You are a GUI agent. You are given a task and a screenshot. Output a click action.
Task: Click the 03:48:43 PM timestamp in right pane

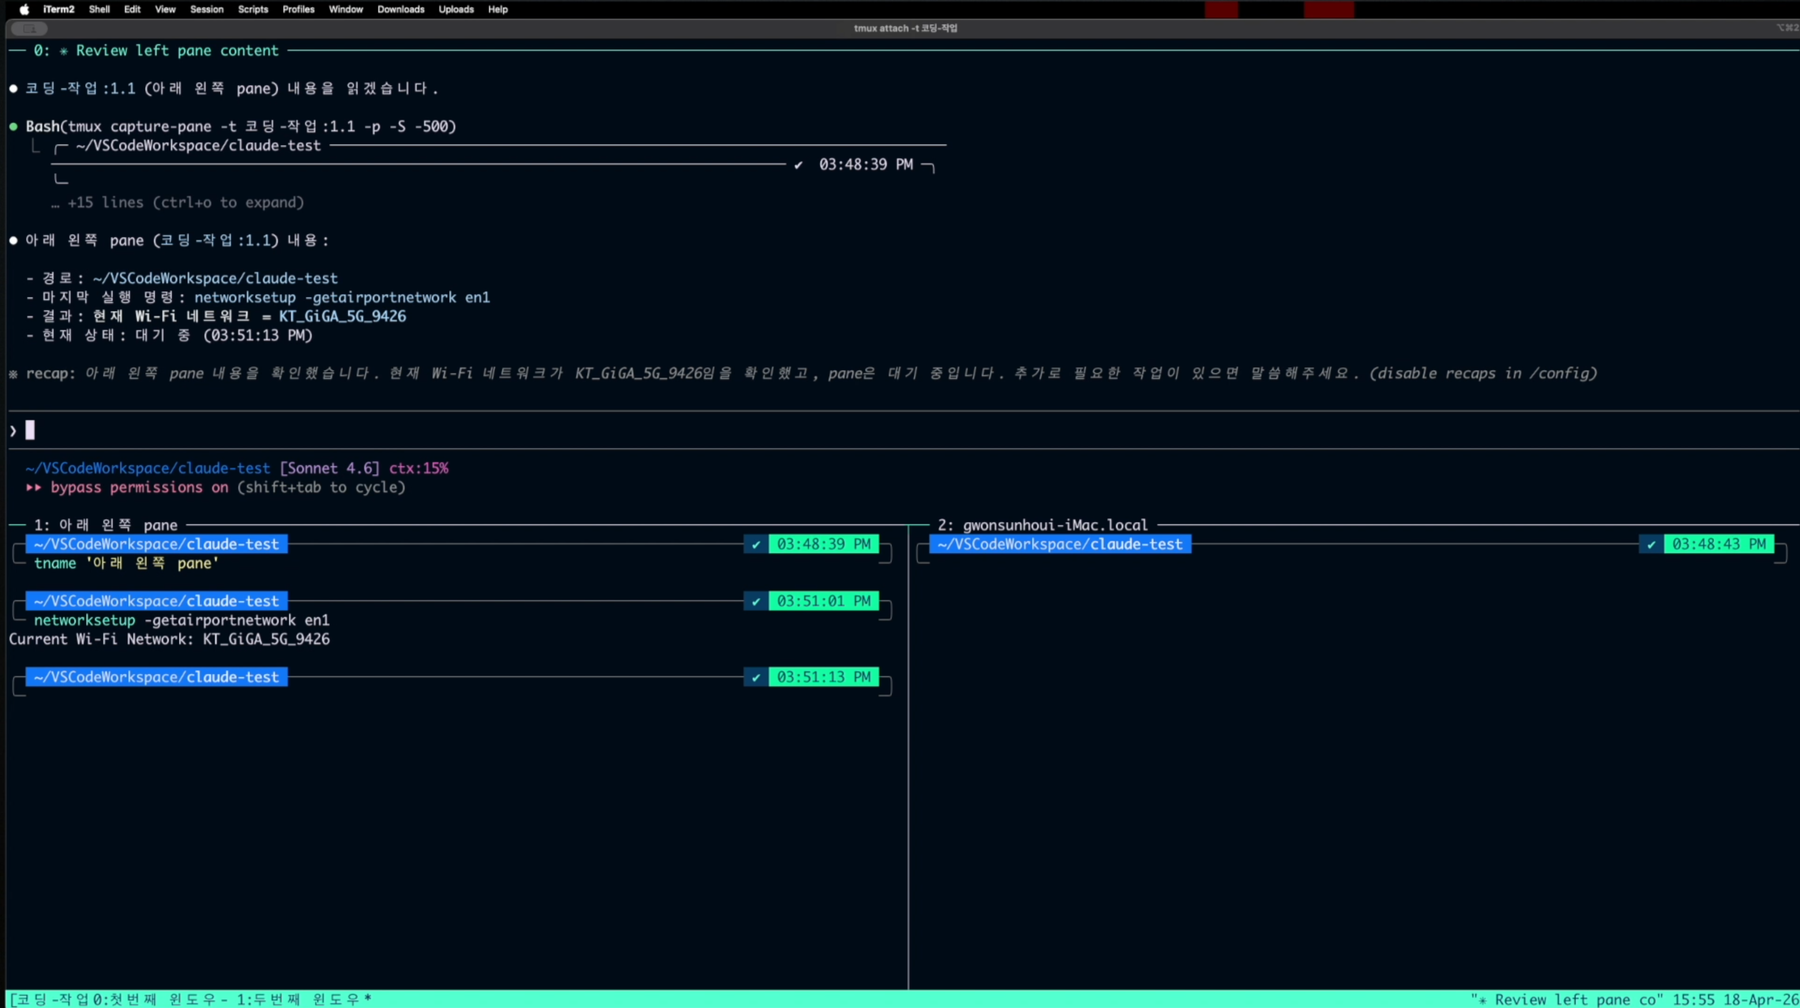pos(1719,544)
